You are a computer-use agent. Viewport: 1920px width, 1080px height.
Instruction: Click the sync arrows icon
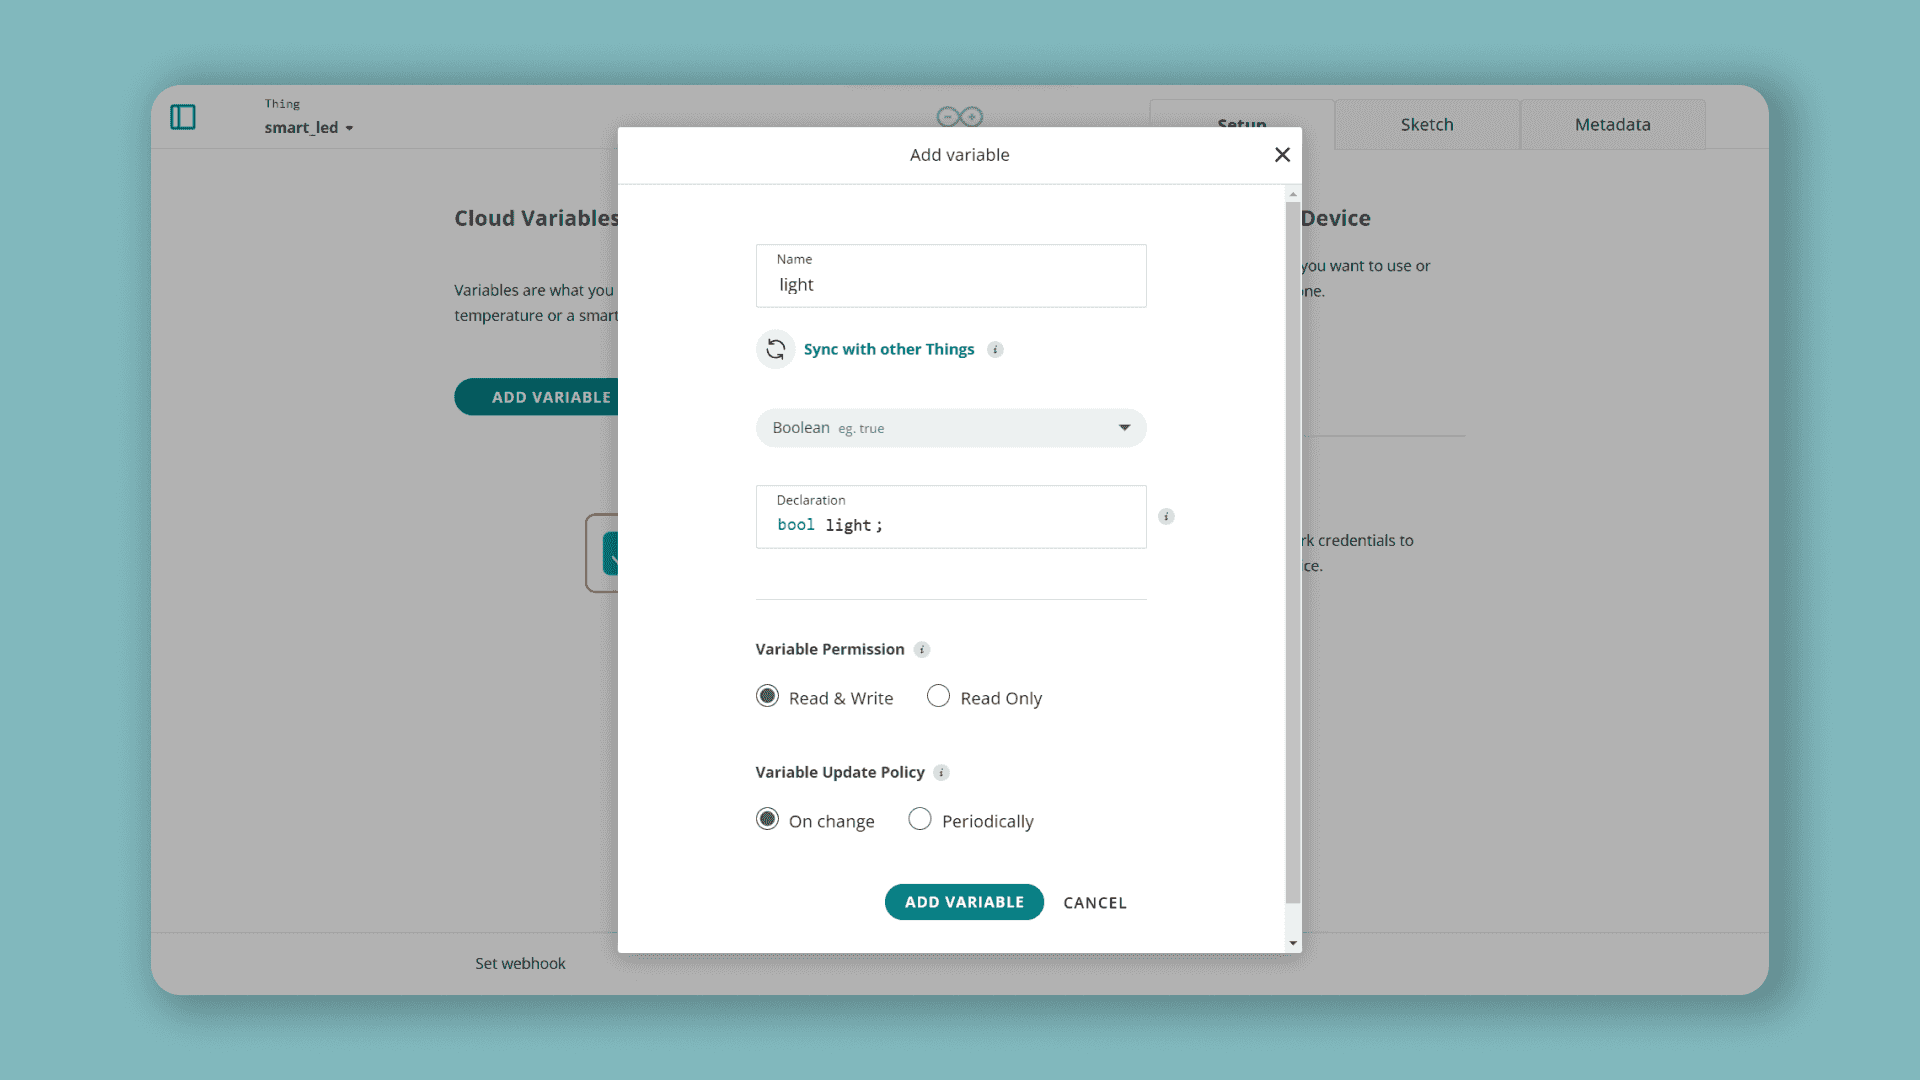click(775, 349)
